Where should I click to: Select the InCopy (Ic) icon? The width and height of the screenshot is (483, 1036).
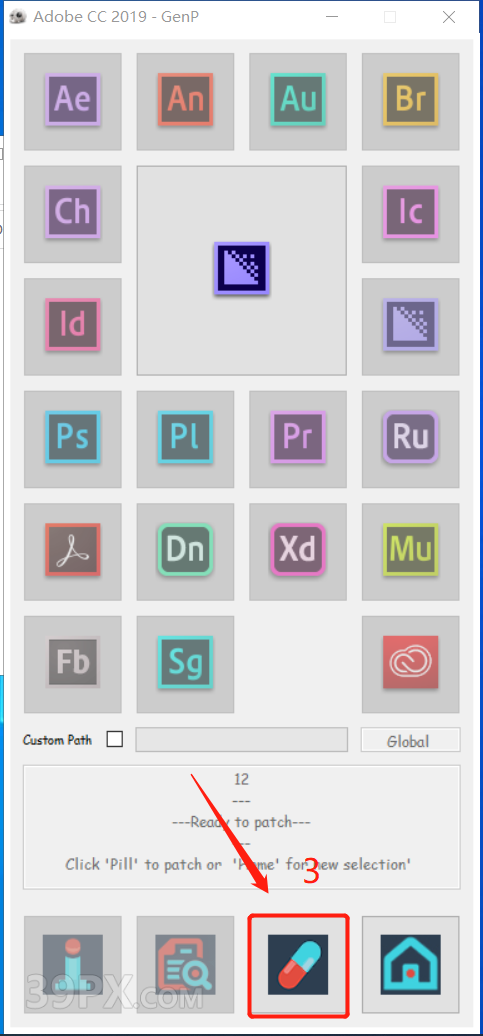(x=410, y=214)
